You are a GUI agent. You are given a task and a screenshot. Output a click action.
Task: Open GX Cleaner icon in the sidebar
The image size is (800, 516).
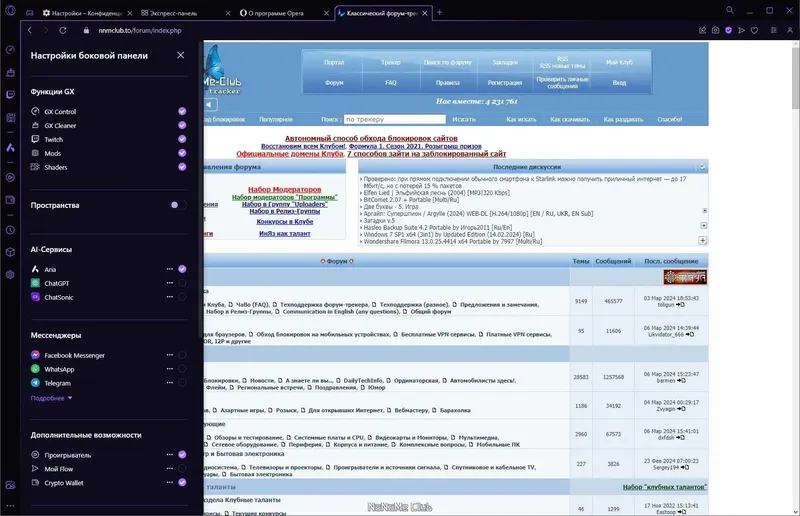point(10,72)
